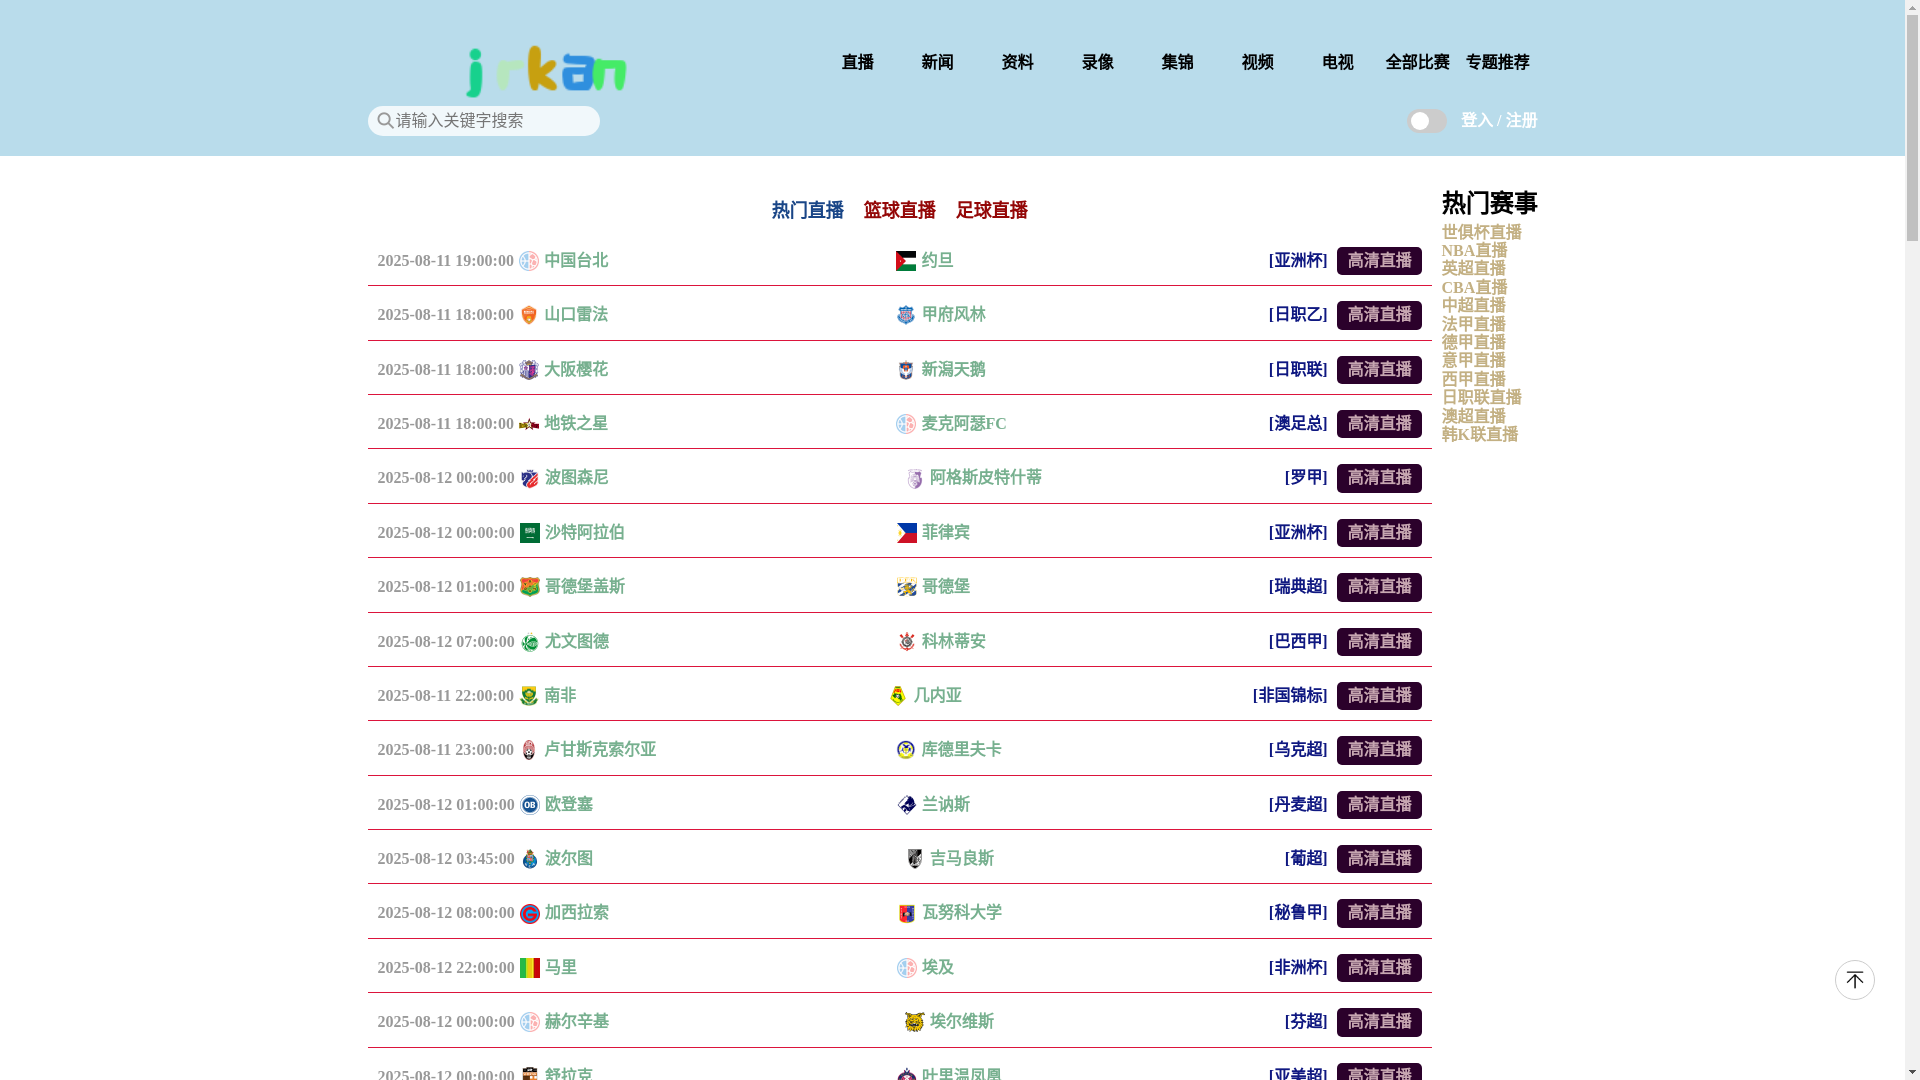This screenshot has width=1920, height=1080.
Task: Switch to 热门直播 tab
Action: click(x=807, y=210)
